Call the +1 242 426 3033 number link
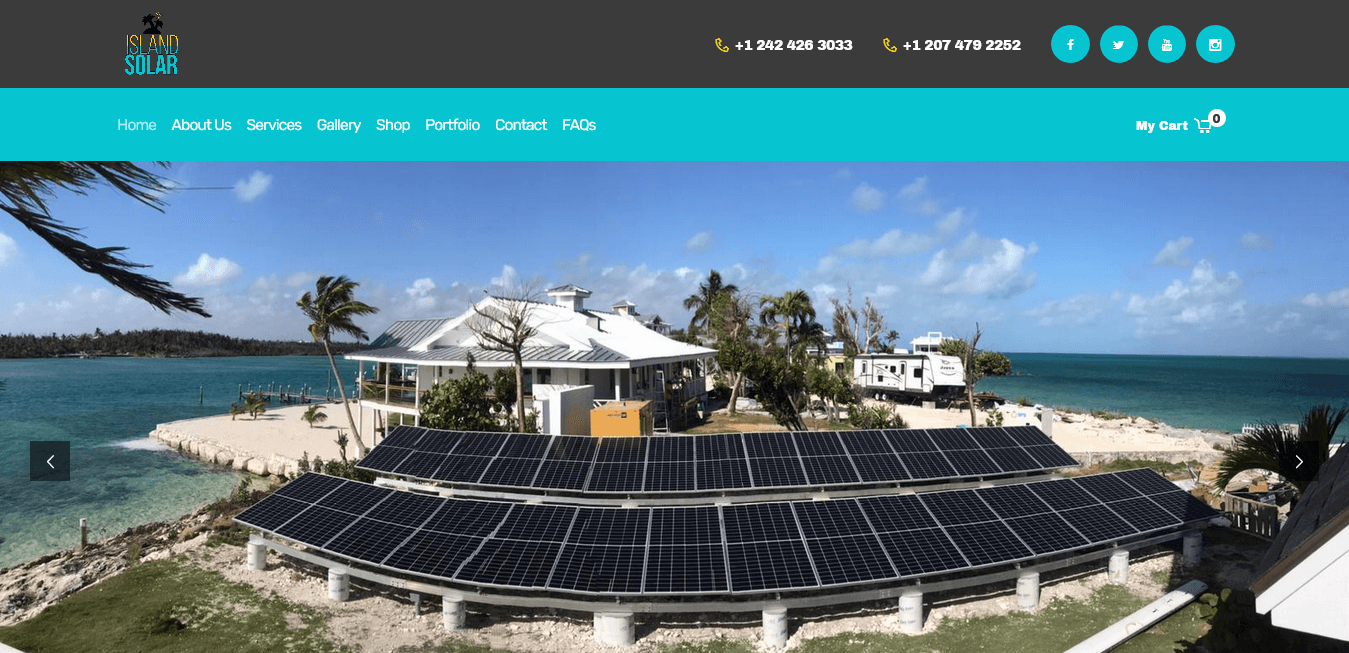The height and width of the screenshot is (653, 1349). click(794, 45)
